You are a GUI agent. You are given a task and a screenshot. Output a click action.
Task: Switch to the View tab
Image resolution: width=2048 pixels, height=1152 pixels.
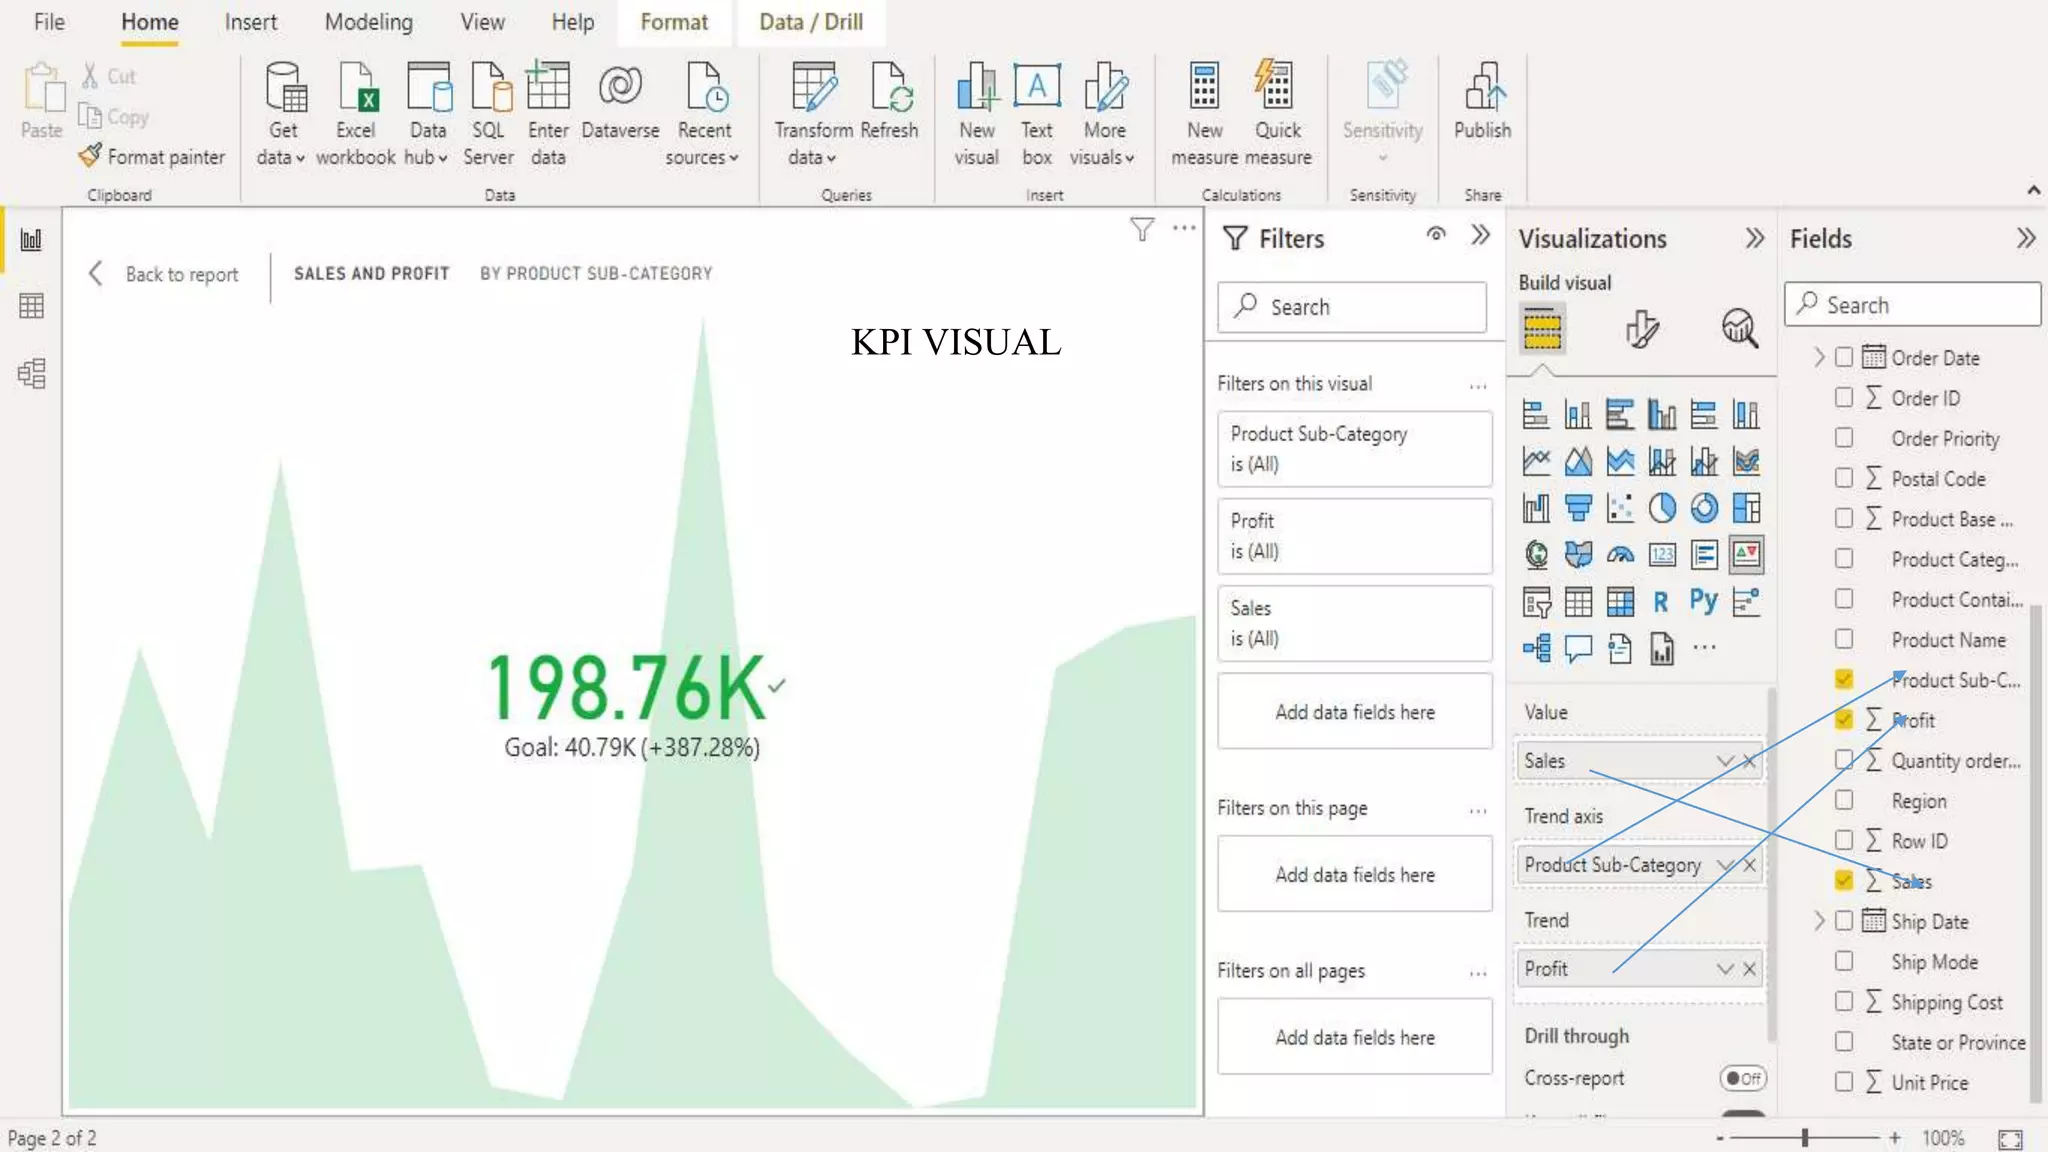point(482,22)
